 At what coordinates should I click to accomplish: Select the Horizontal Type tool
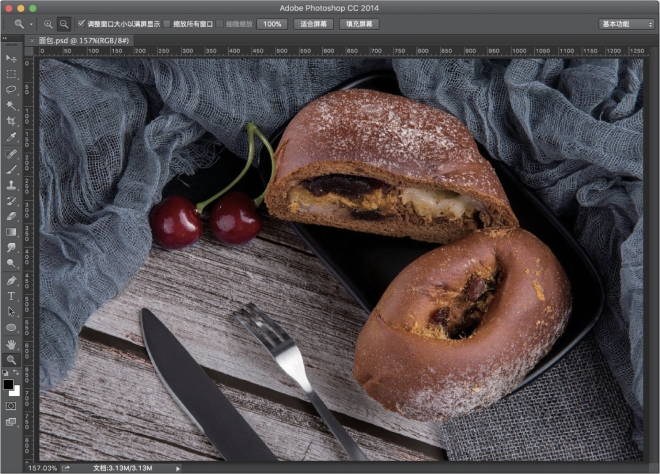click(x=11, y=296)
